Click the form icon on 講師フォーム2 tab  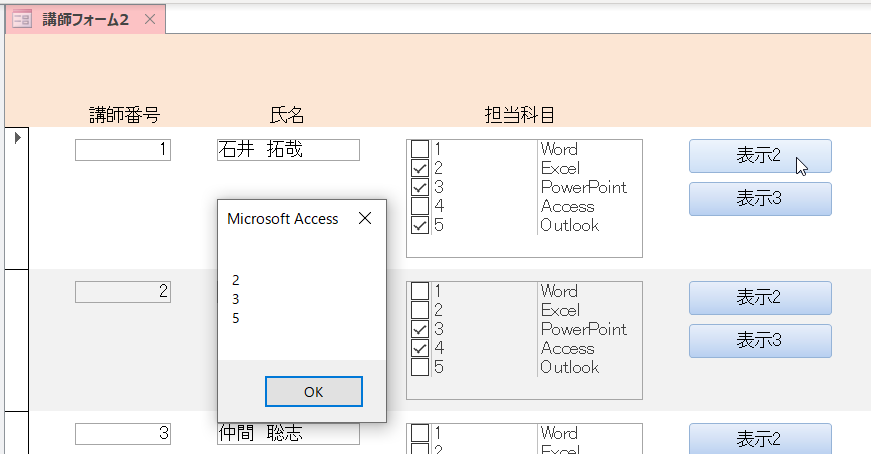click(22, 19)
